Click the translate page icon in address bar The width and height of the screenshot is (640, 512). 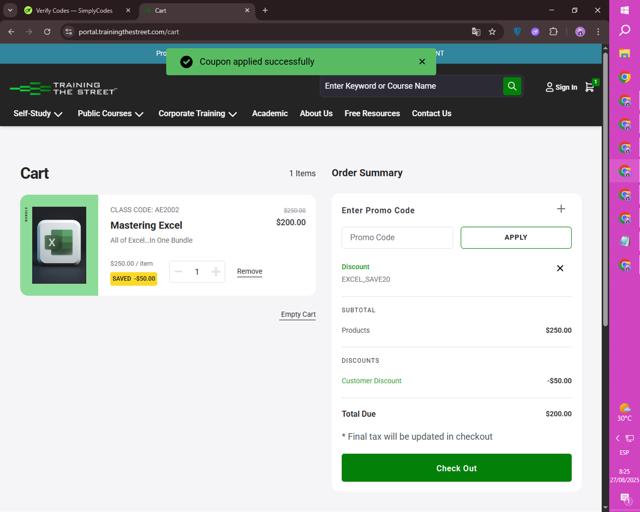point(476,32)
